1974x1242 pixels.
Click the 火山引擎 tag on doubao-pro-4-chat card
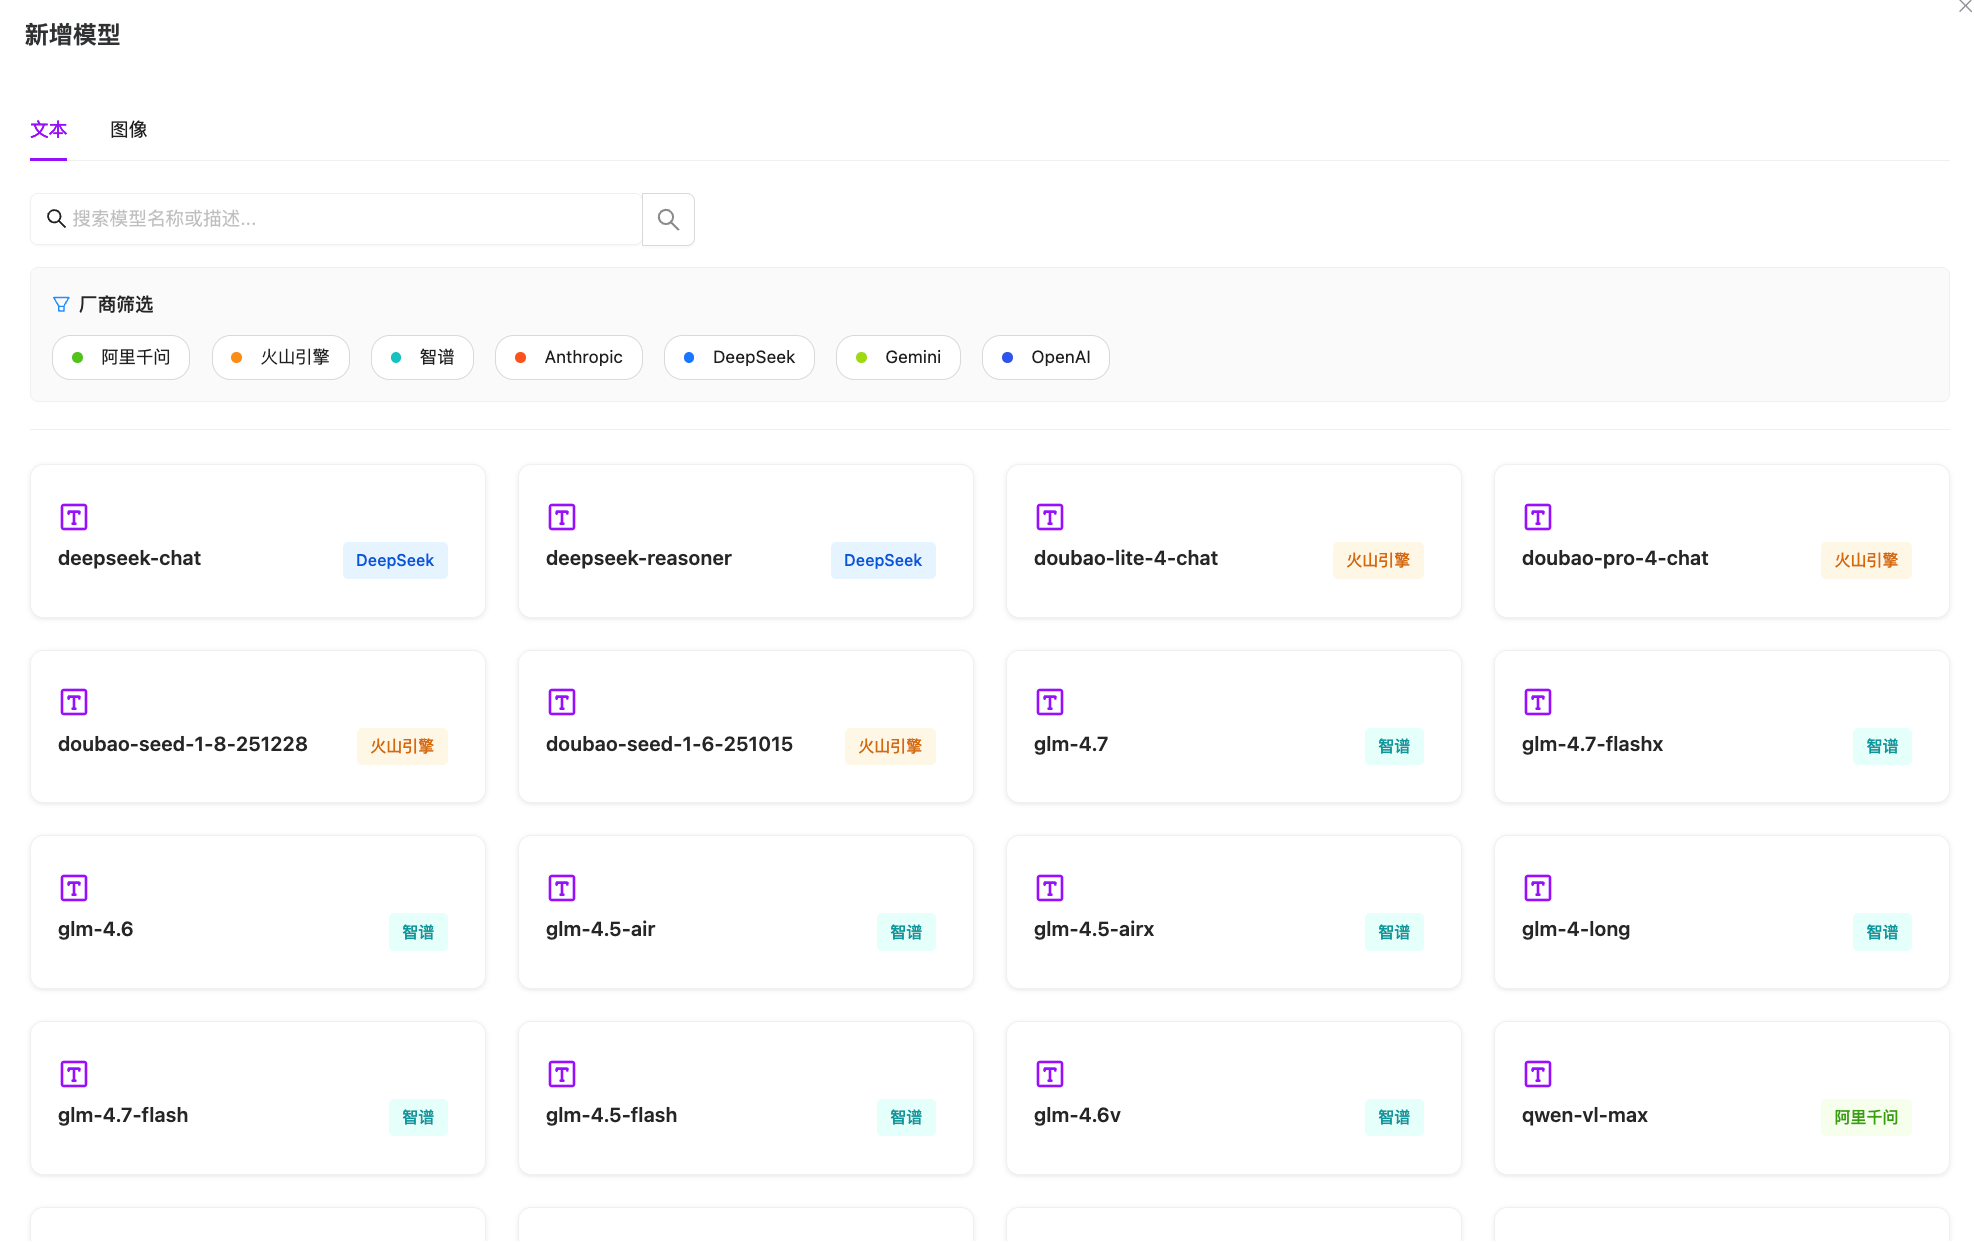pos(1866,560)
